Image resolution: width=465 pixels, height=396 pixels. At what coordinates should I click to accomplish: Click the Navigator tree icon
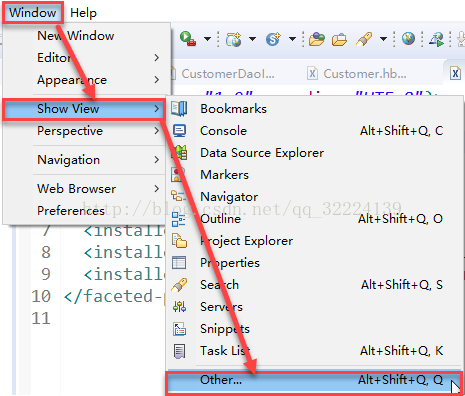(178, 196)
